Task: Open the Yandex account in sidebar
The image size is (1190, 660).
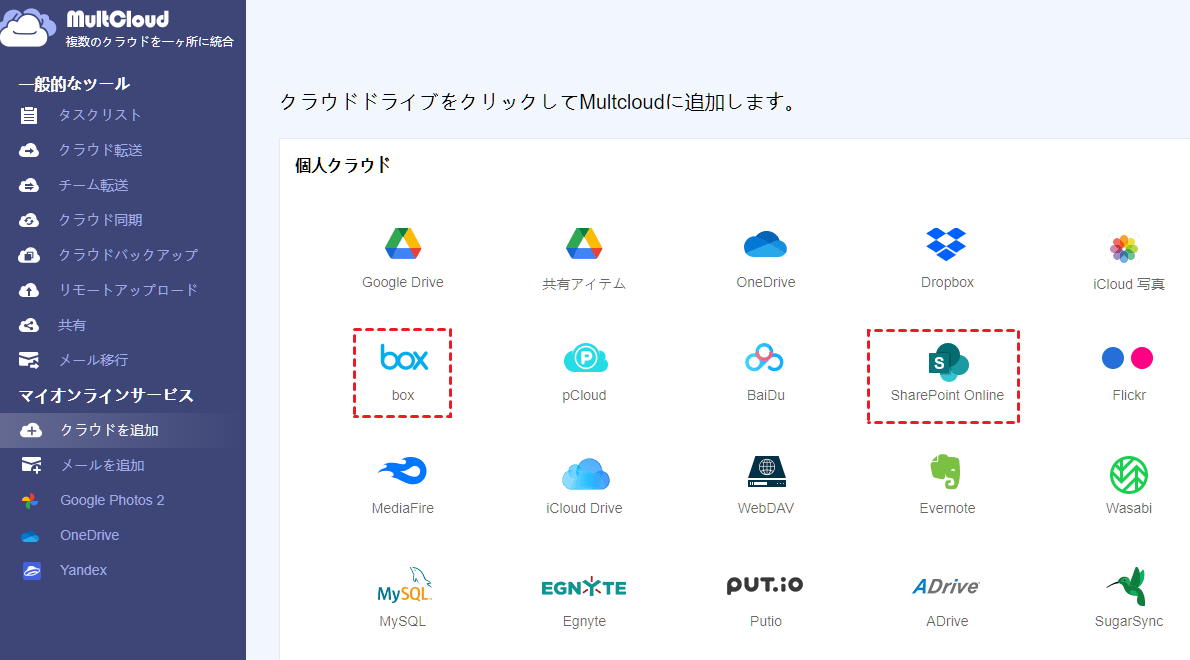Action: 83,570
